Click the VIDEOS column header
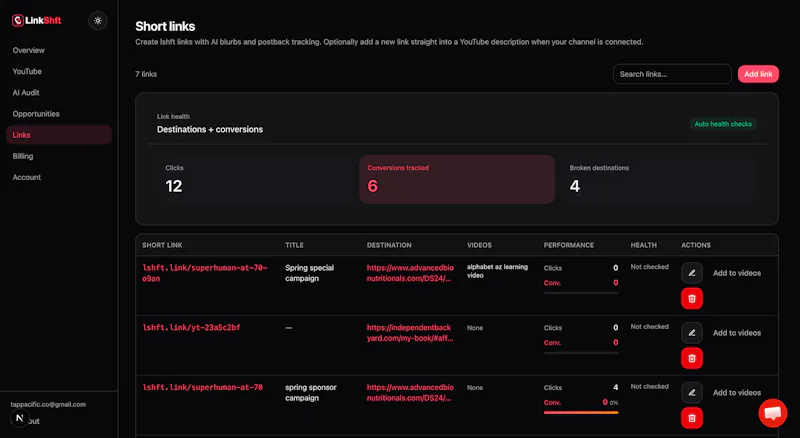 pos(480,245)
